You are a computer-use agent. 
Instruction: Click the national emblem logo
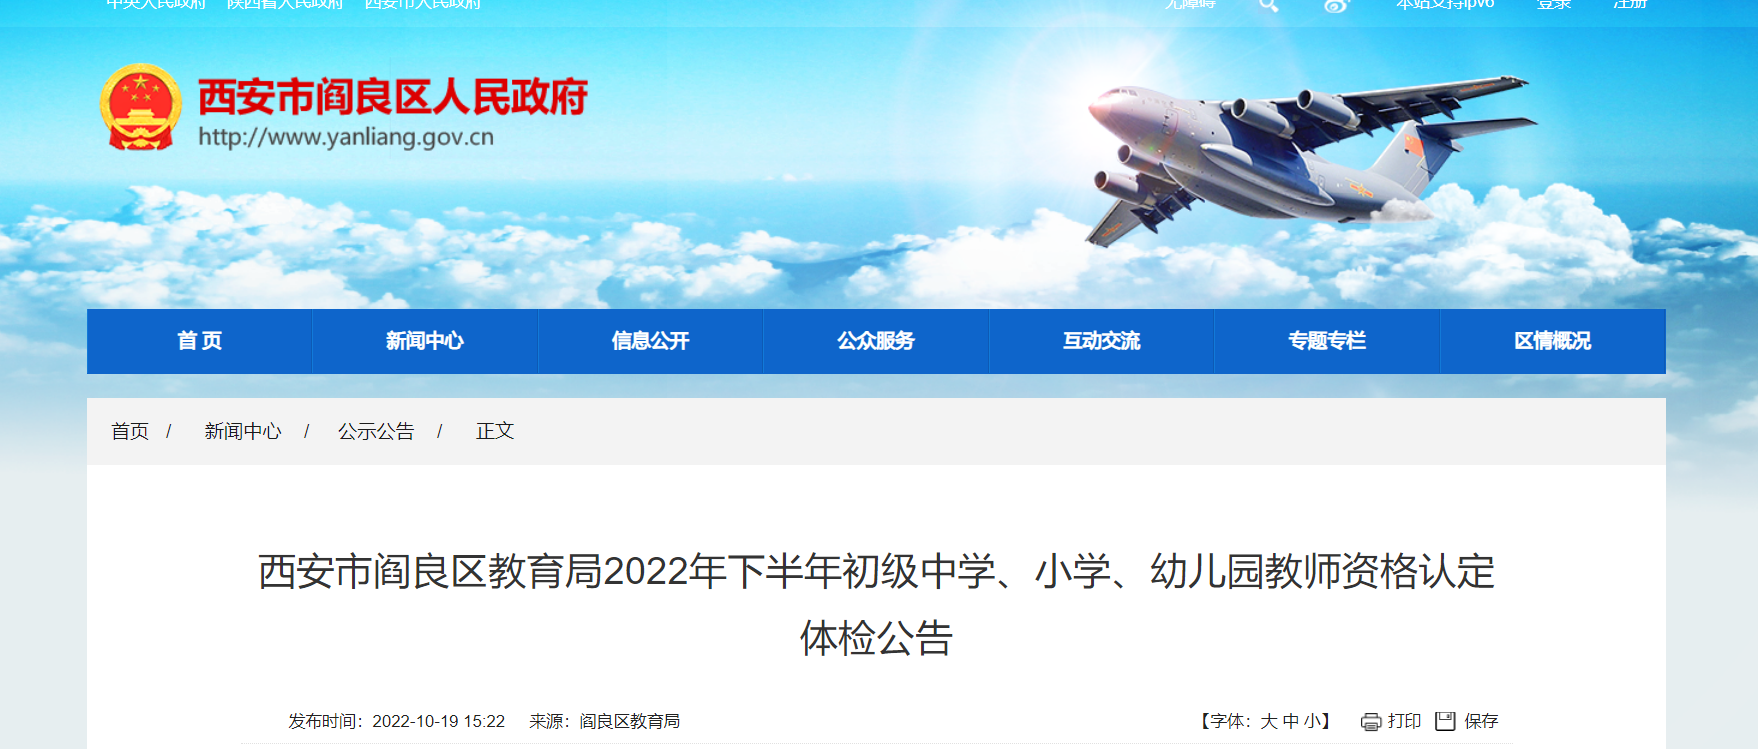point(141,107)
